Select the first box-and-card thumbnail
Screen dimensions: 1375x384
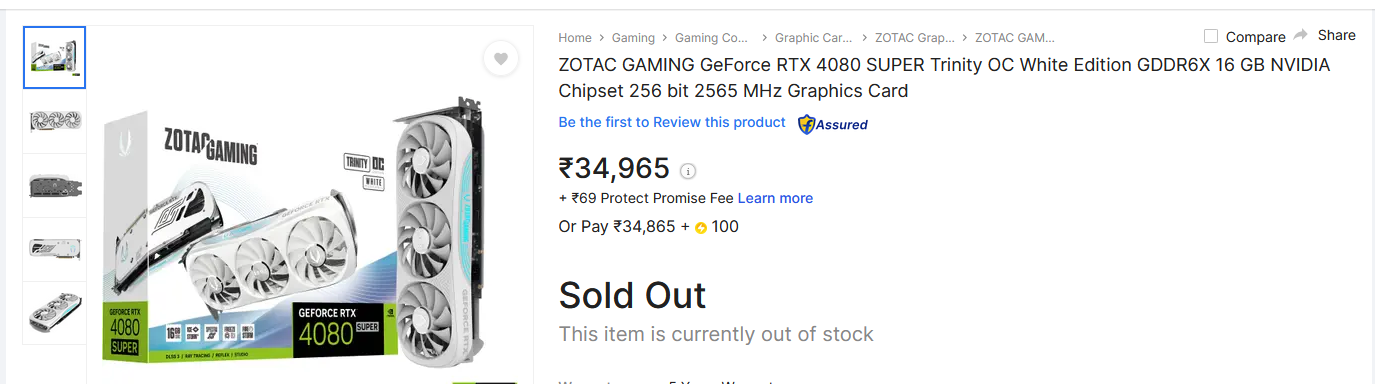(55, 58)
